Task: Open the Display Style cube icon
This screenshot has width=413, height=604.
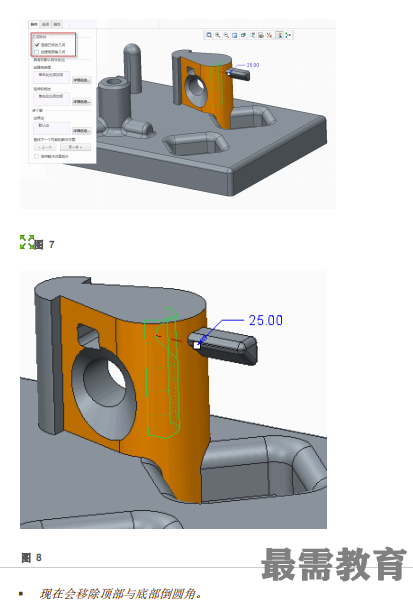Action: click(x=243, y=35)
